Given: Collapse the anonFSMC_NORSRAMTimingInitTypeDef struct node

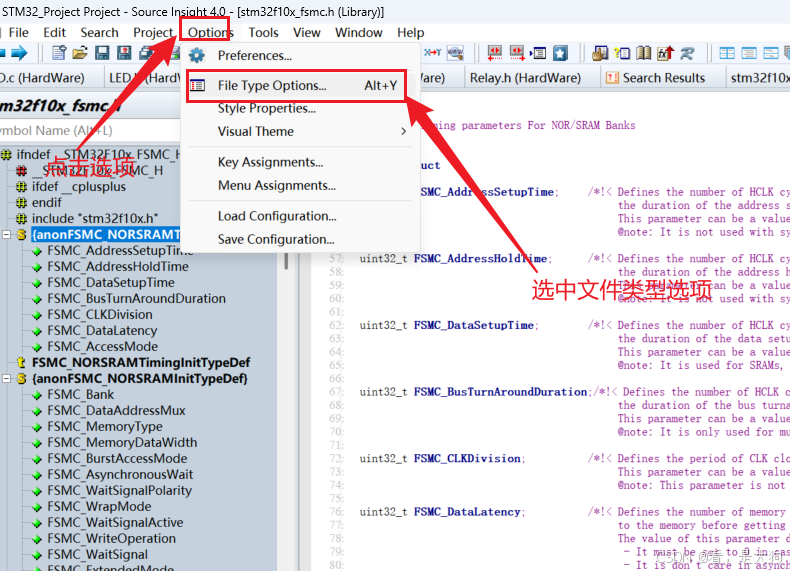Looking at the screenshot, I should [x=7, y=235].
